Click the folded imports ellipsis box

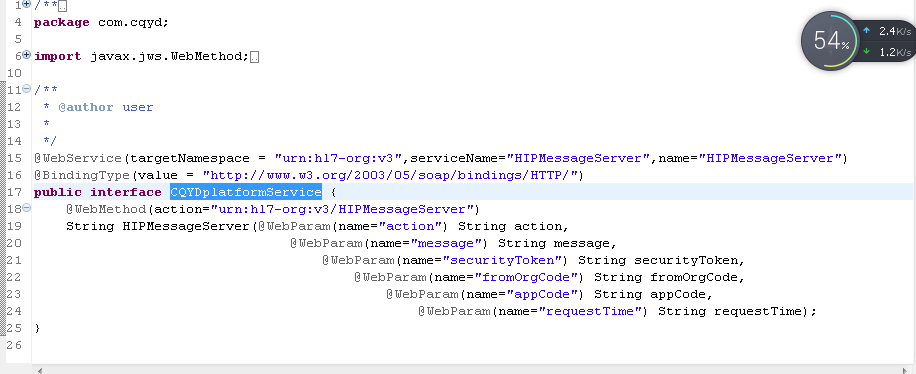tap(254, 57)
